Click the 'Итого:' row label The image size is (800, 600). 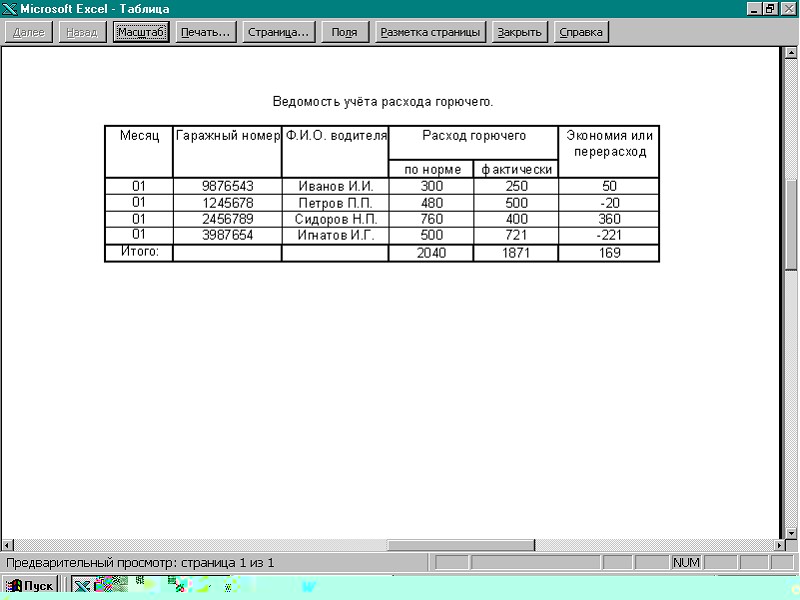pyautogui.click(x=139, y=251)
